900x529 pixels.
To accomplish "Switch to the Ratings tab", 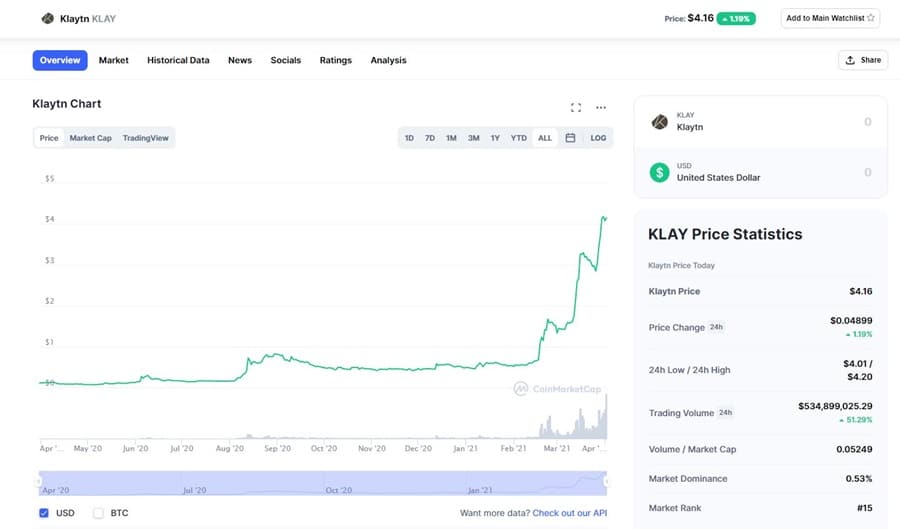I will (335, 60).
